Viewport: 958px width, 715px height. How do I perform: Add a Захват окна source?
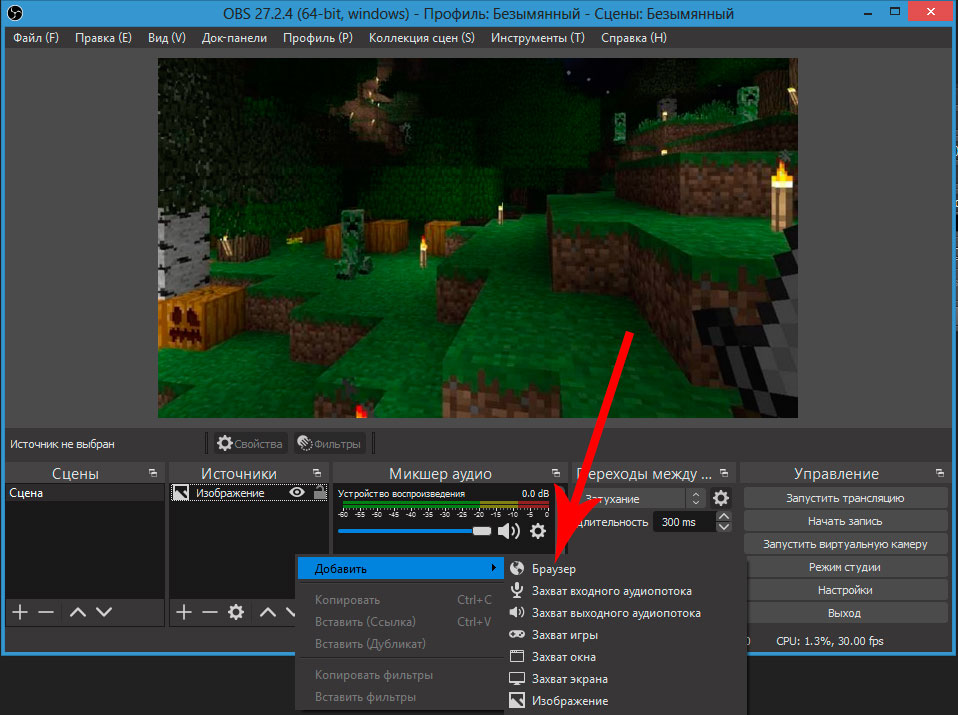coord(626,657)
